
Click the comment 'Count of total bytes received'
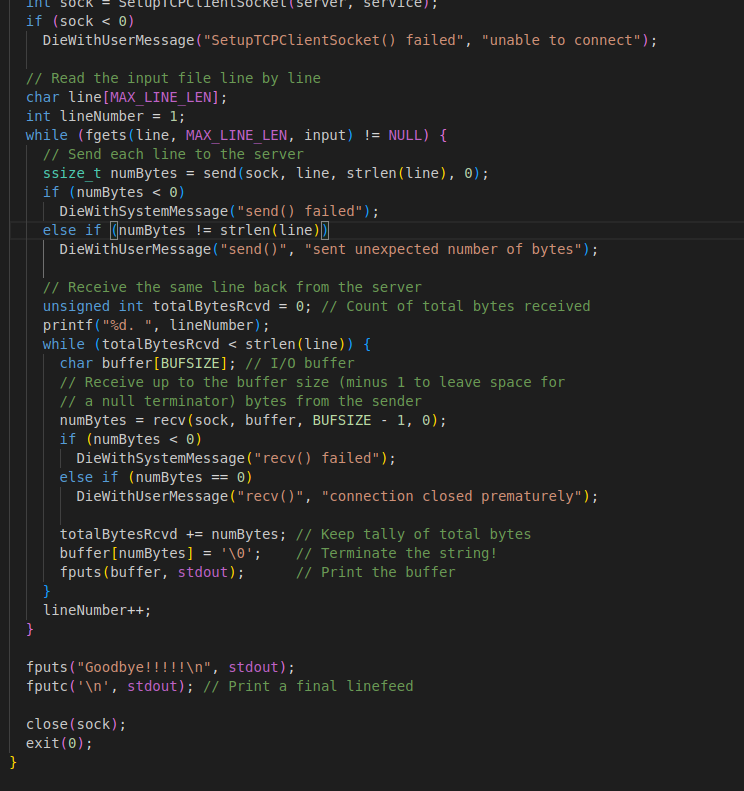(x=455, y=306)
